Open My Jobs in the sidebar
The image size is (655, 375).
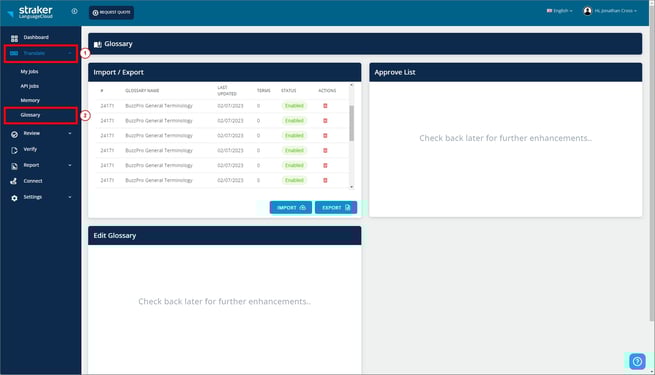tap(29, 71)
